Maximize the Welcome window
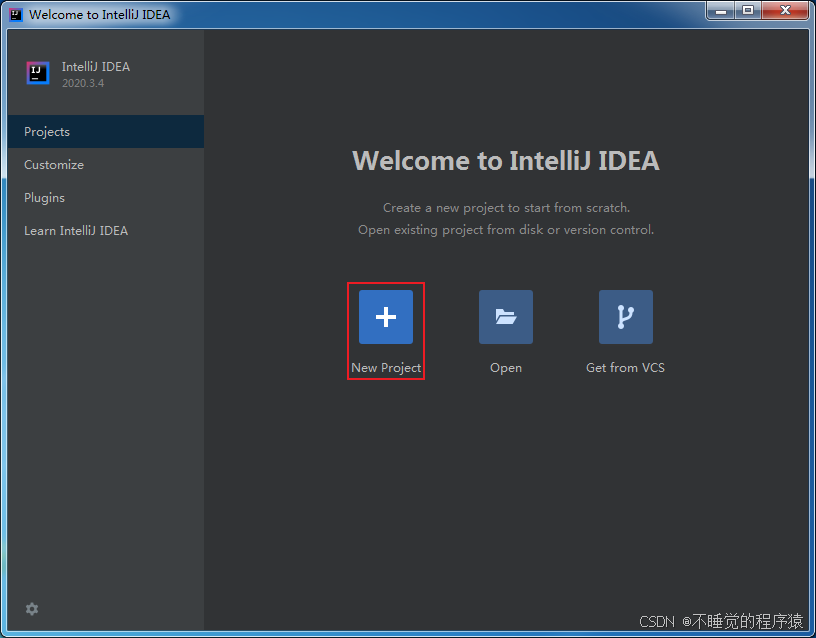 [x=748, y=10]
